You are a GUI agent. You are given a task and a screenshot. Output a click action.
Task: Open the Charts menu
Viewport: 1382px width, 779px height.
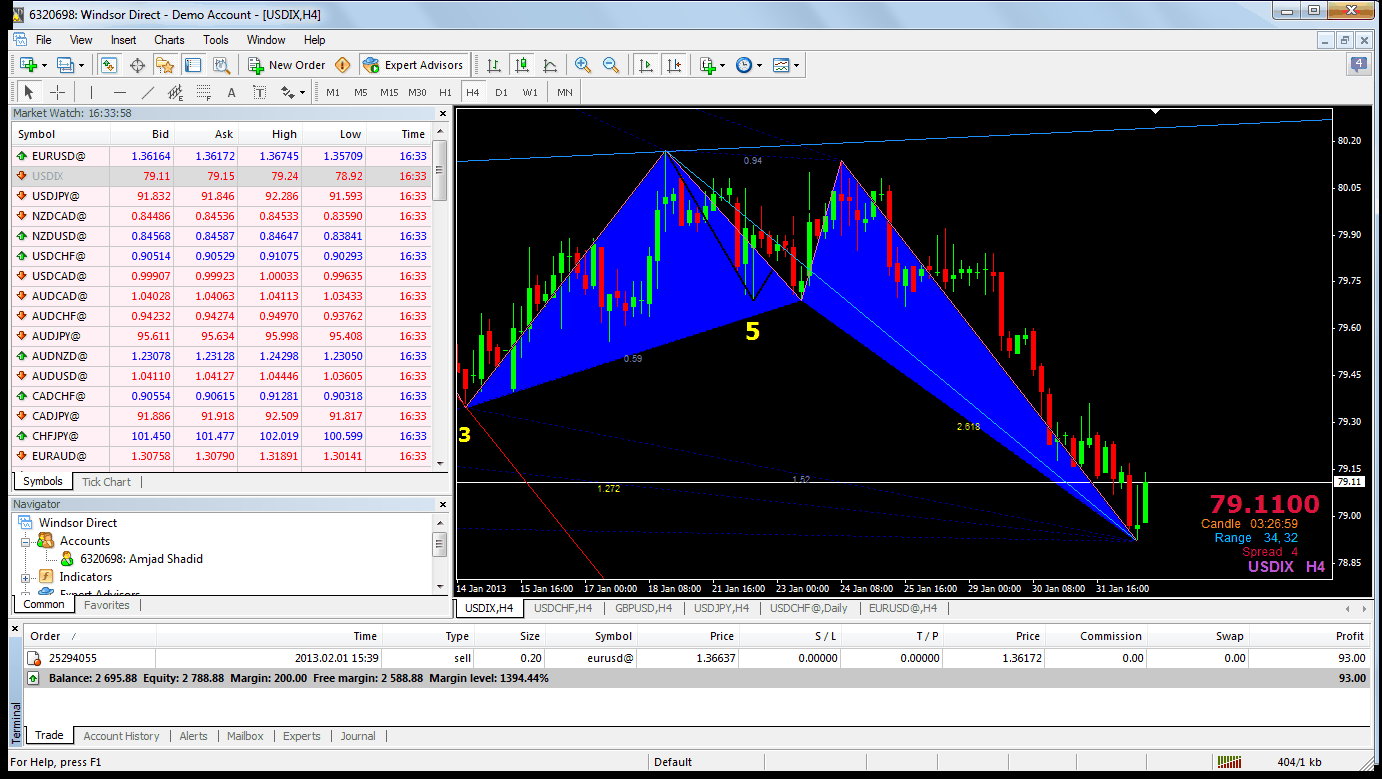click(169, 40)
